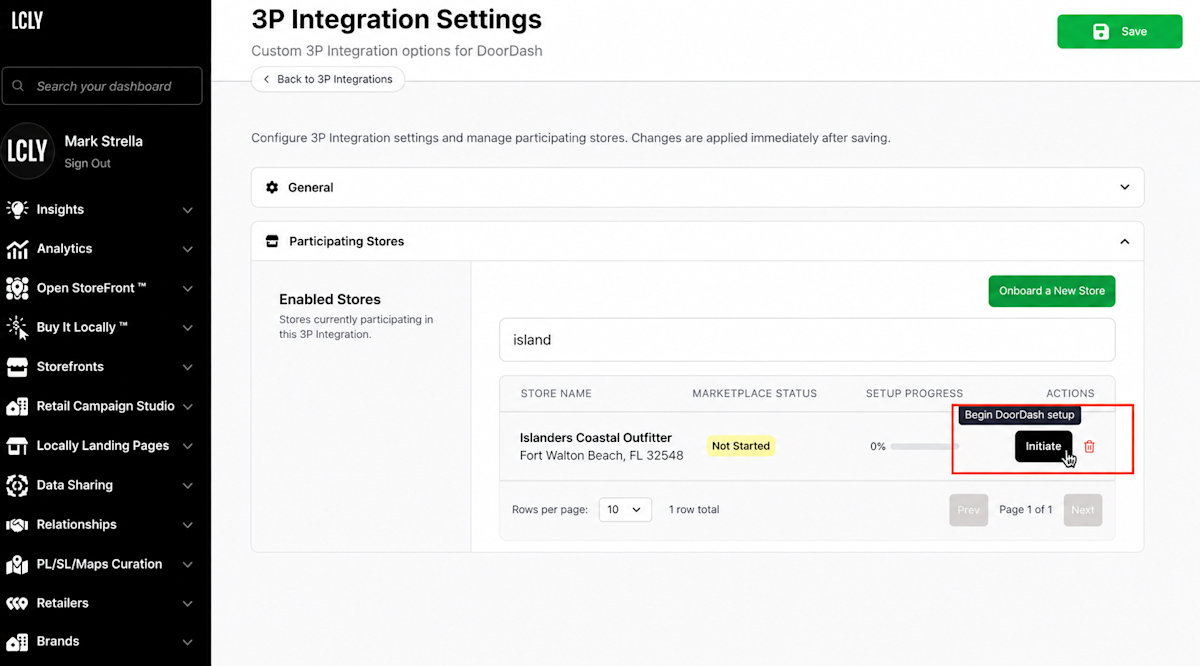Click the Sign Out link
The image size is (1200, 666).
(x=88, y=163)
